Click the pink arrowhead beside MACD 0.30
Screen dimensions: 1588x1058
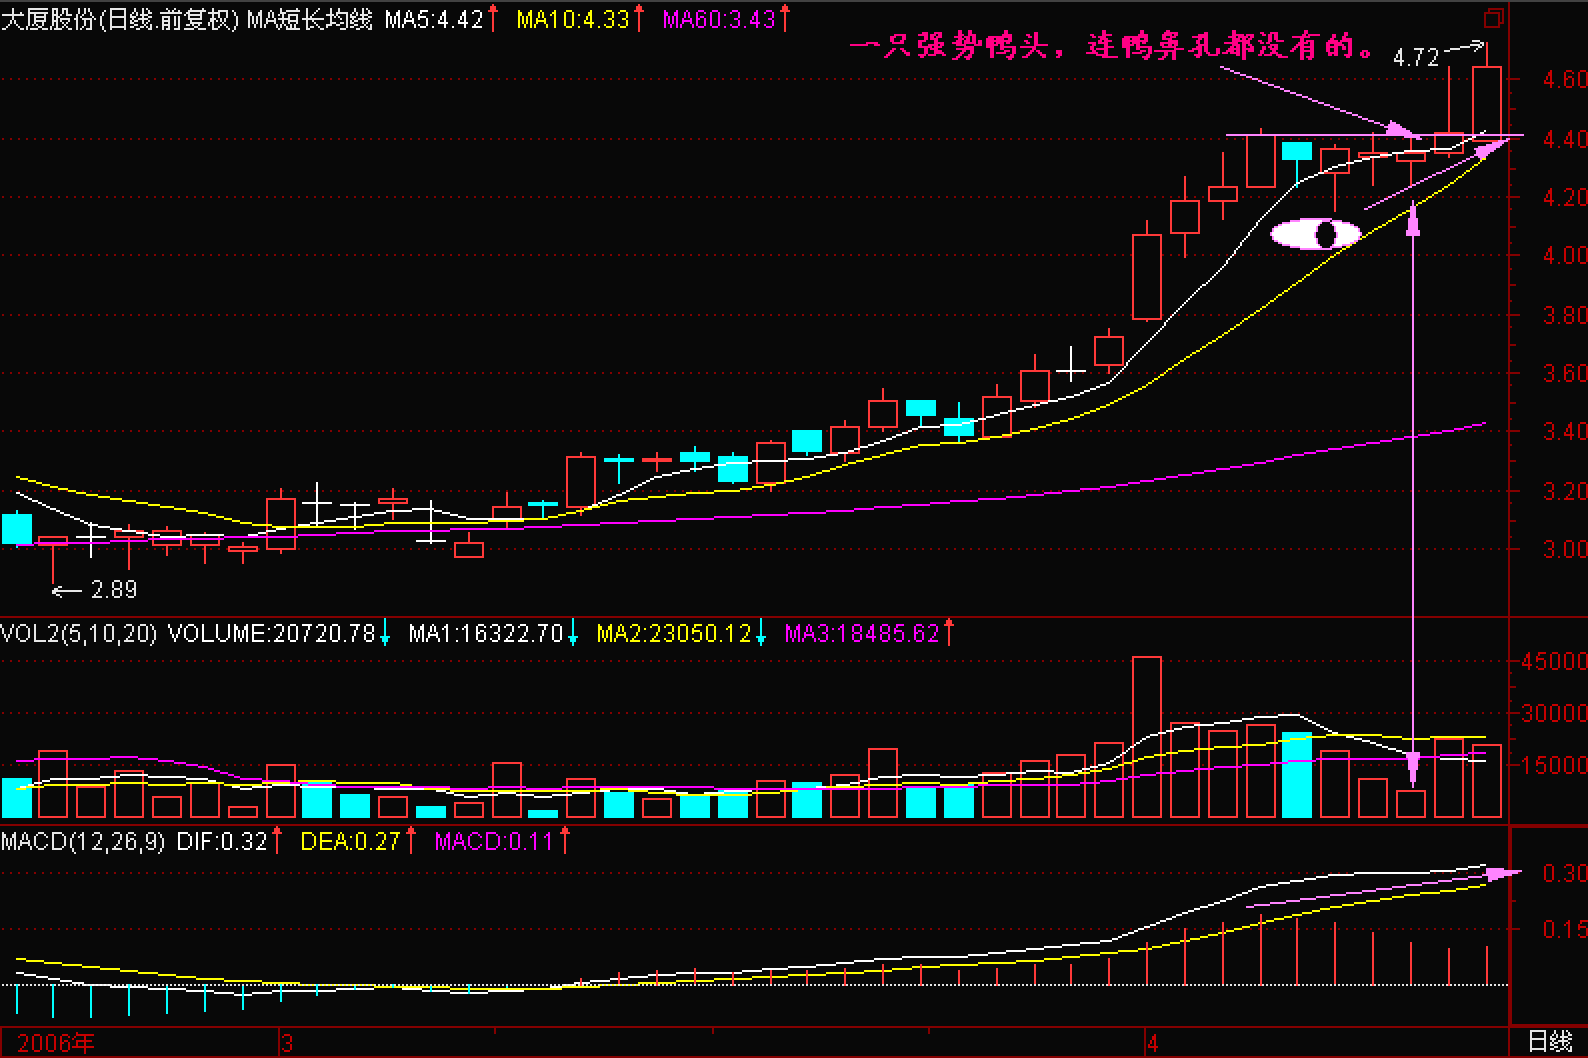click(1499, 874)
